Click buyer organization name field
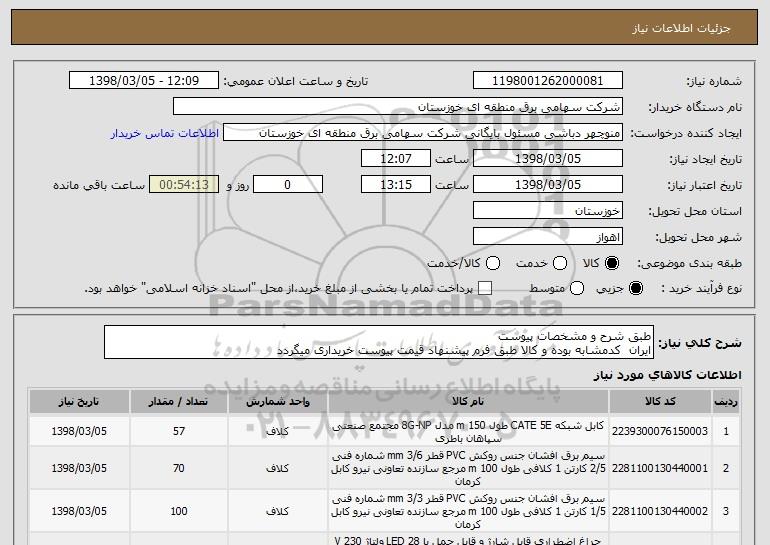The image size is (770, 545). [x=398, y=107]
